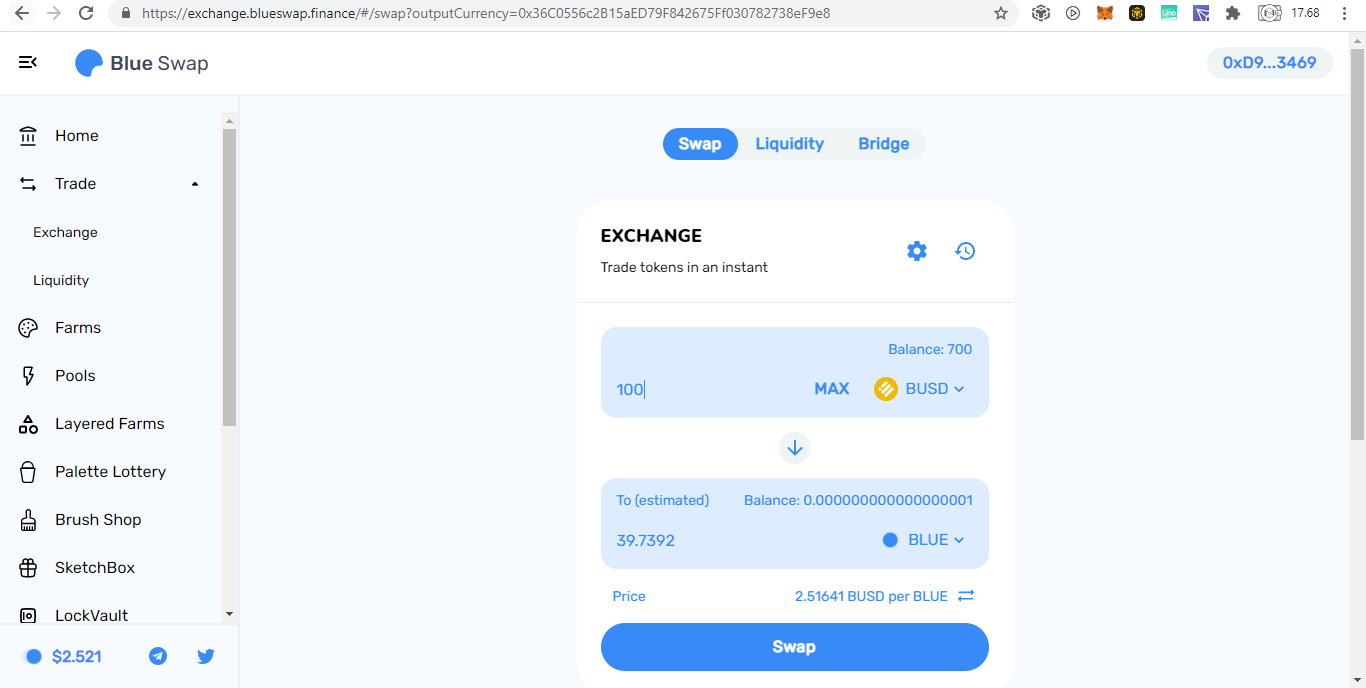Bookmark this page with the star icon
Viewport: 1366px width, 688px height.
coord(1001,13)
